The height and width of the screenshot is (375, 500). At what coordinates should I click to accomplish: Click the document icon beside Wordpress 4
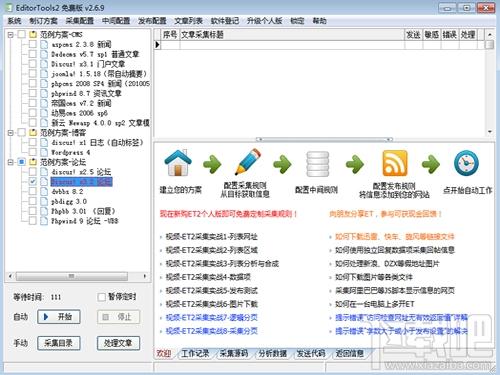(44, 152)
